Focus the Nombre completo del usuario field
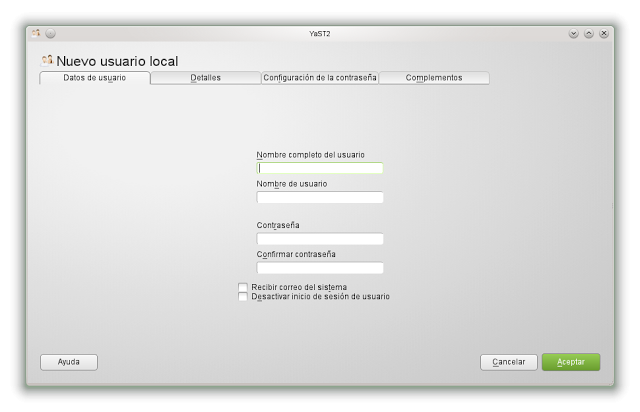The width and height of the screenshot is (640, 412). coord(320,168)
